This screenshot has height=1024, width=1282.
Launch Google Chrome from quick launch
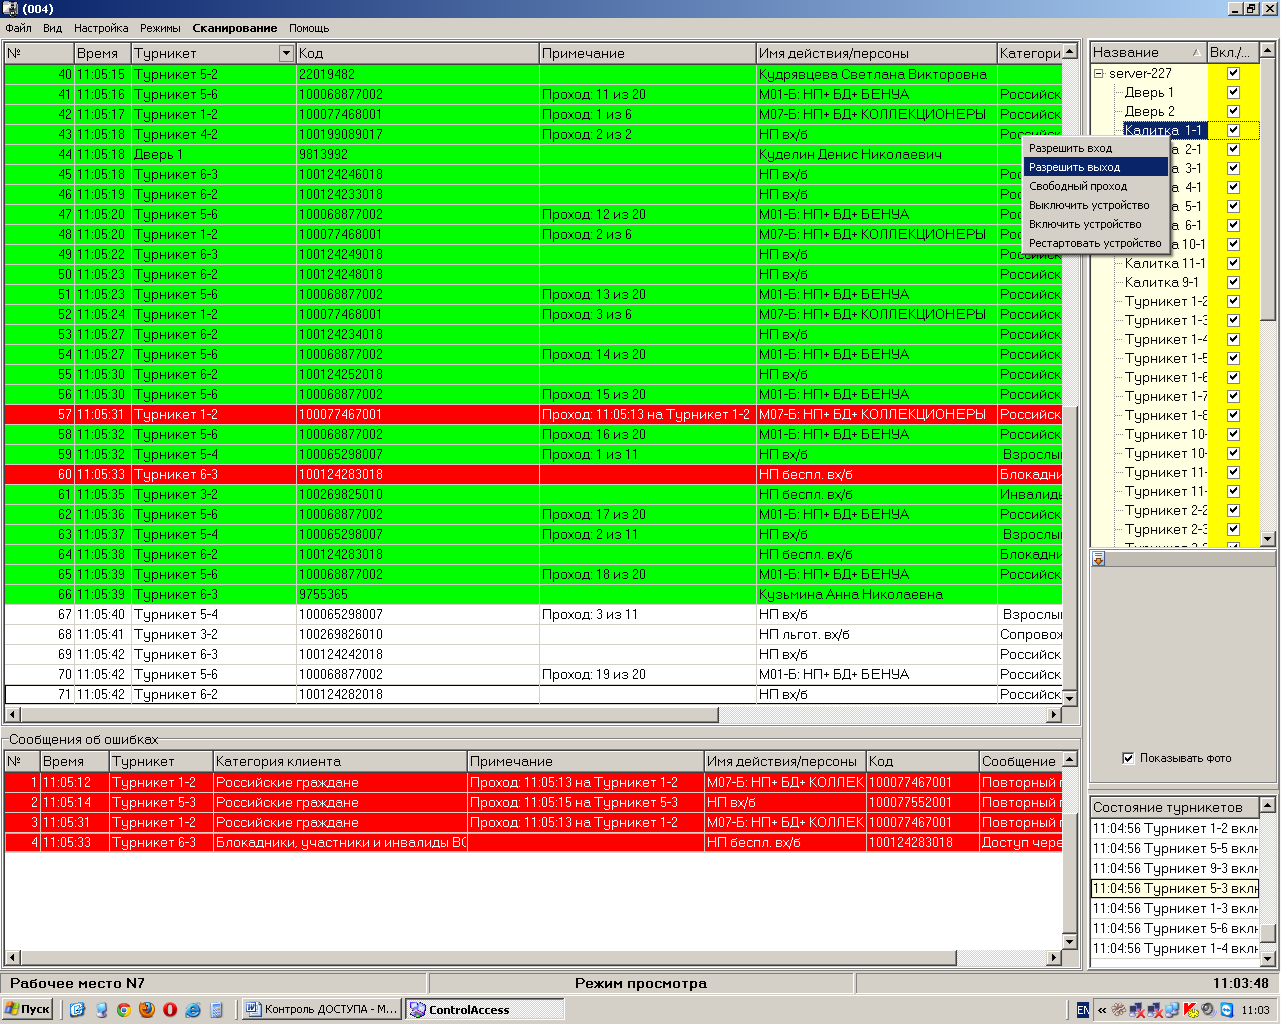click(x=124, y=1010)
